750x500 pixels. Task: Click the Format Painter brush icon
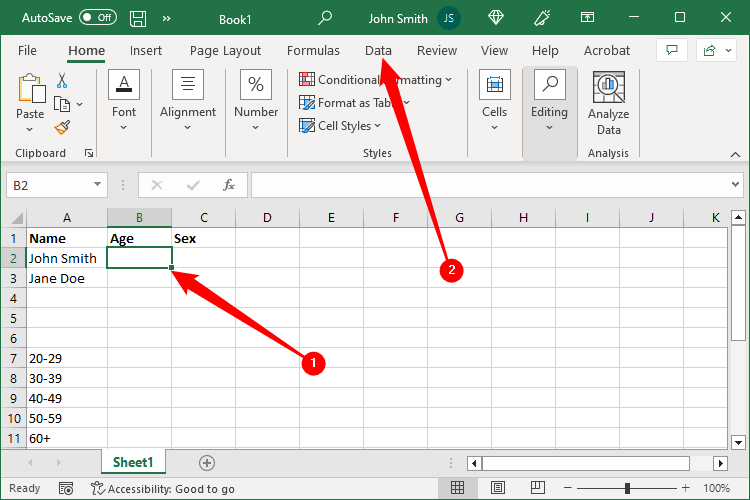coord(62,127)
